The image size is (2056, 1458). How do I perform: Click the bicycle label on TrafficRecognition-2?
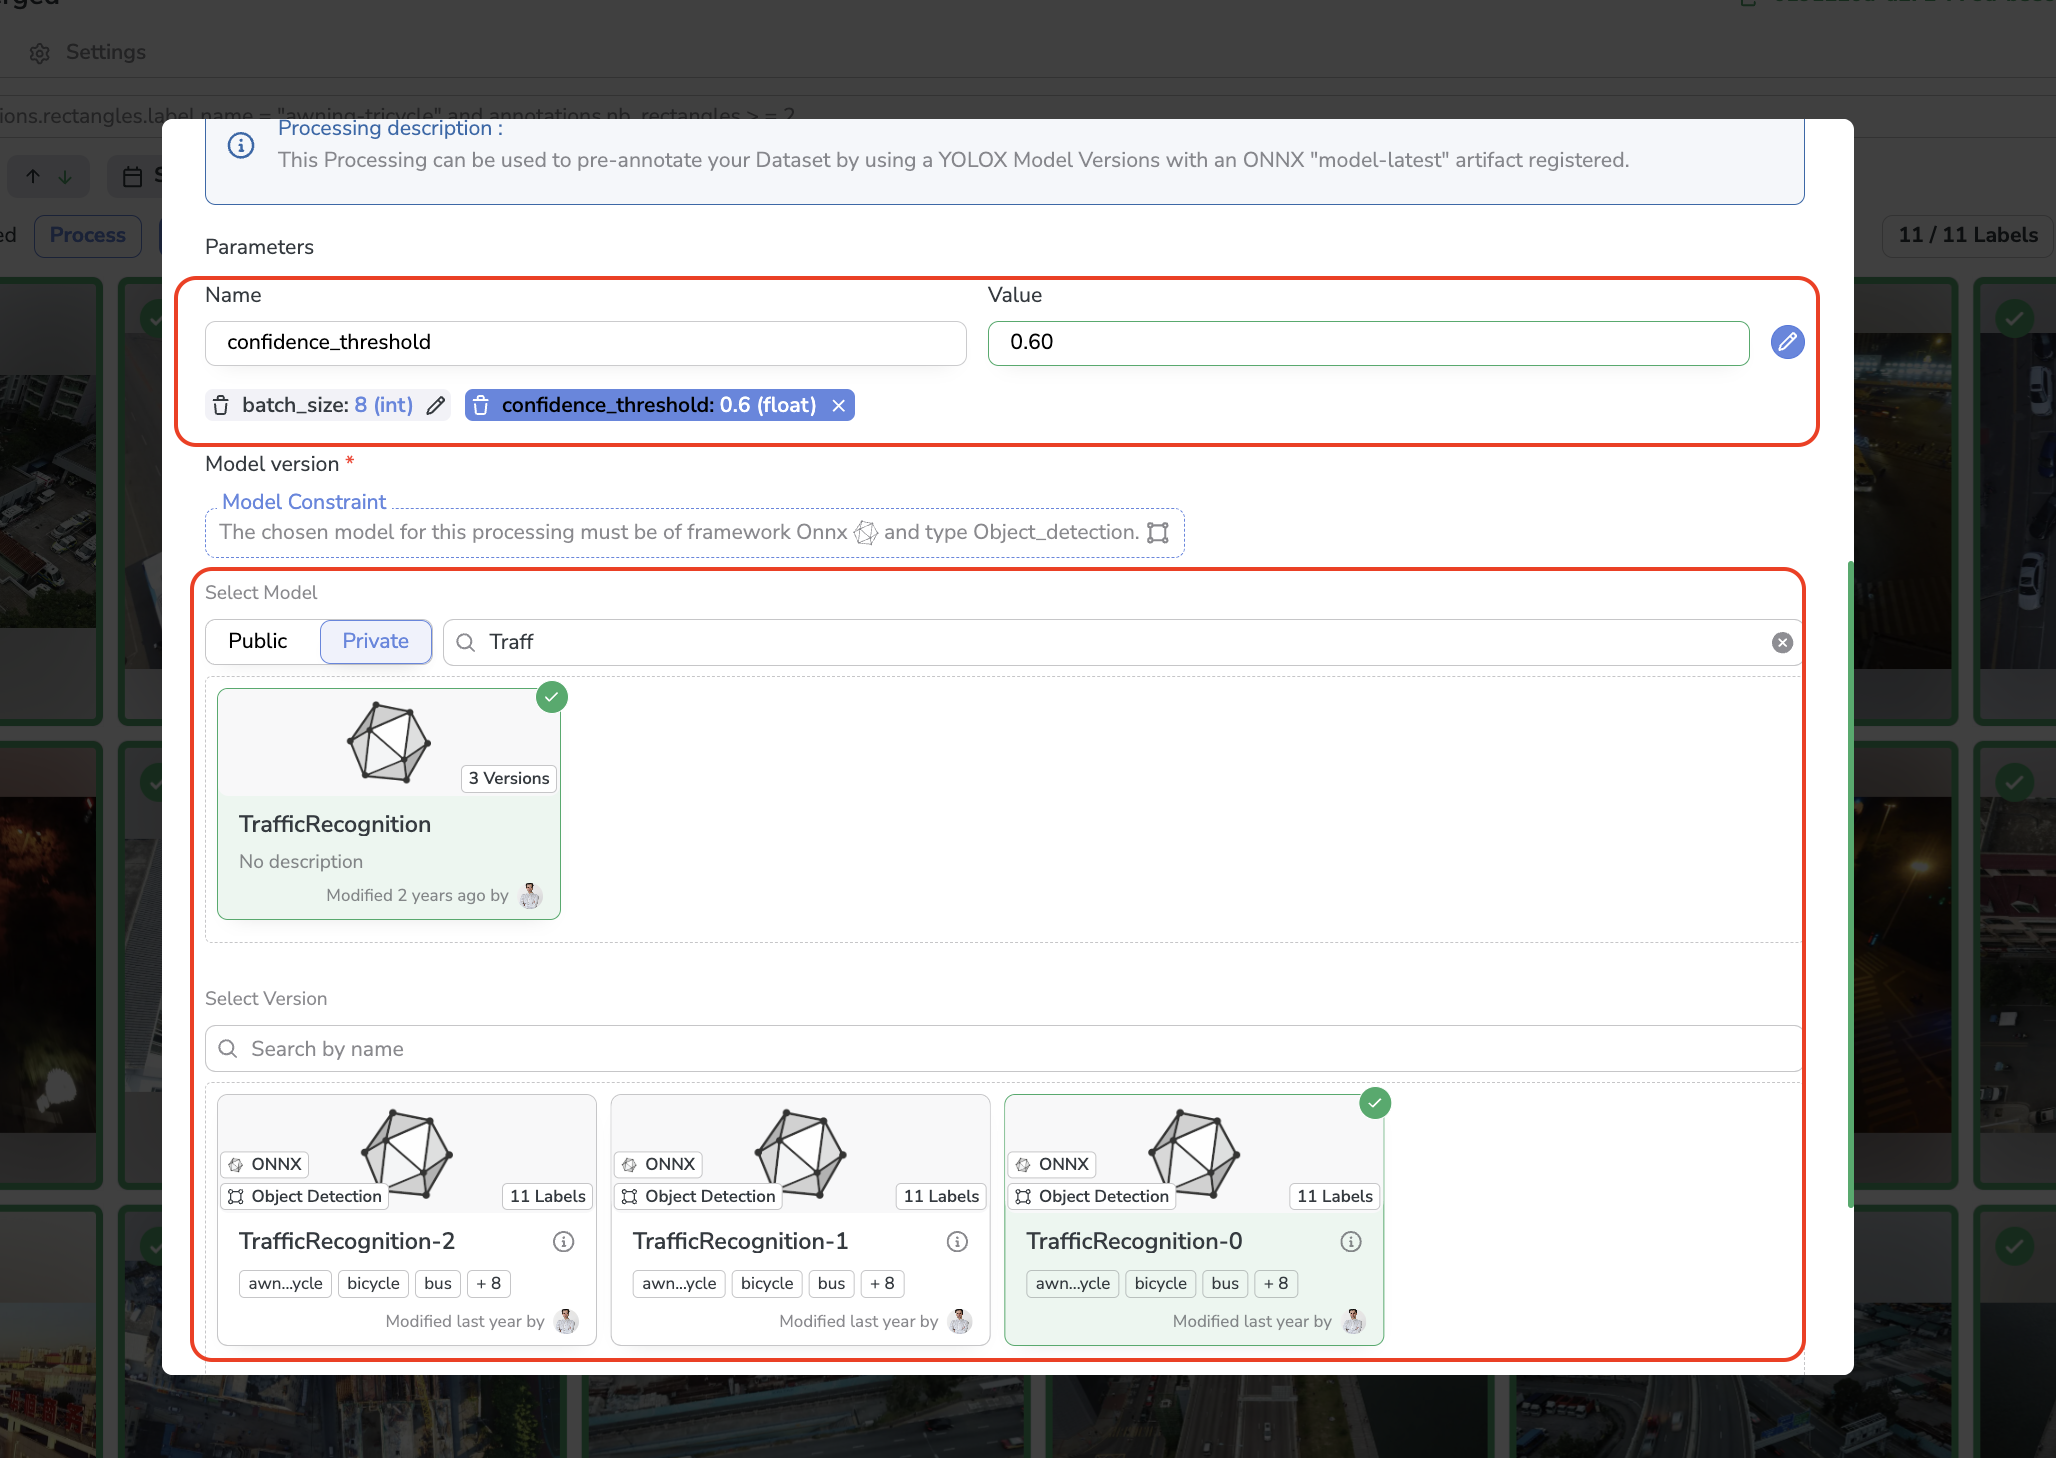tap(374, 1283)
